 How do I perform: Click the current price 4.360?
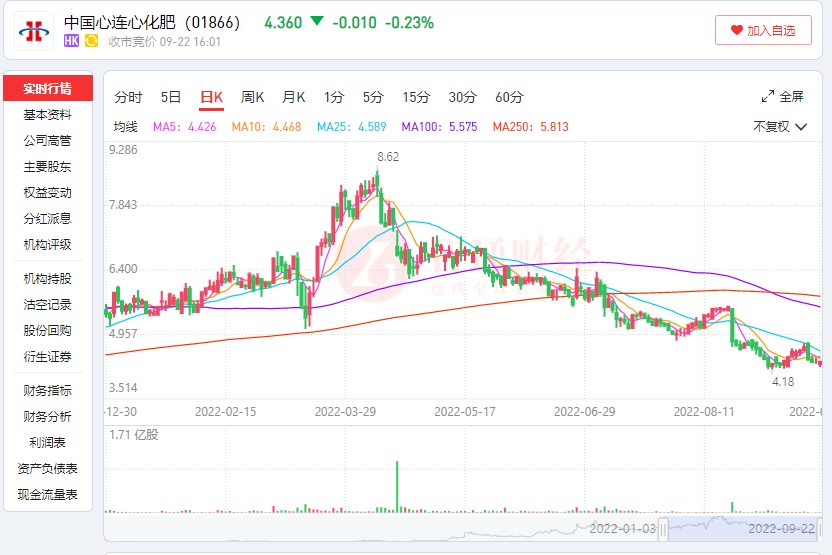click(283, 22)
